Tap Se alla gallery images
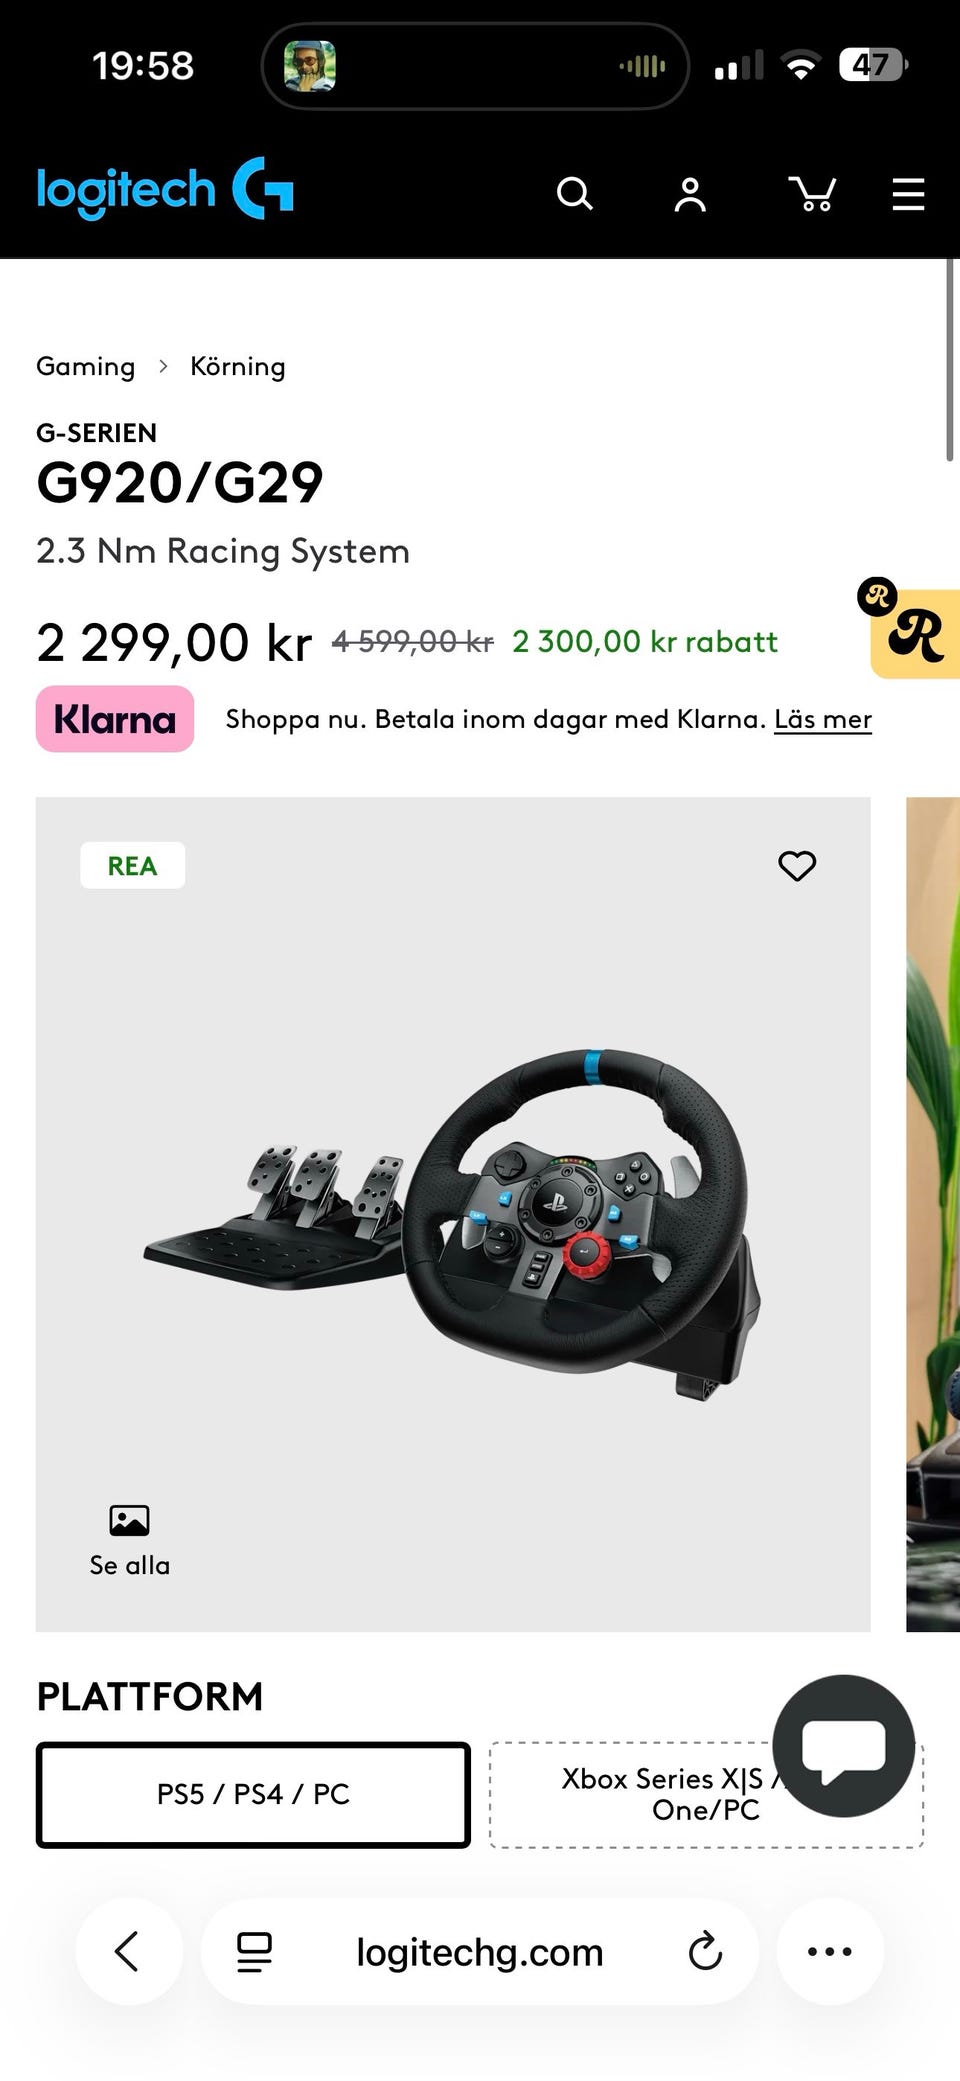The height and width of the screenshot is (2081, 960). pyautogui.click(x=129, y=1541)
